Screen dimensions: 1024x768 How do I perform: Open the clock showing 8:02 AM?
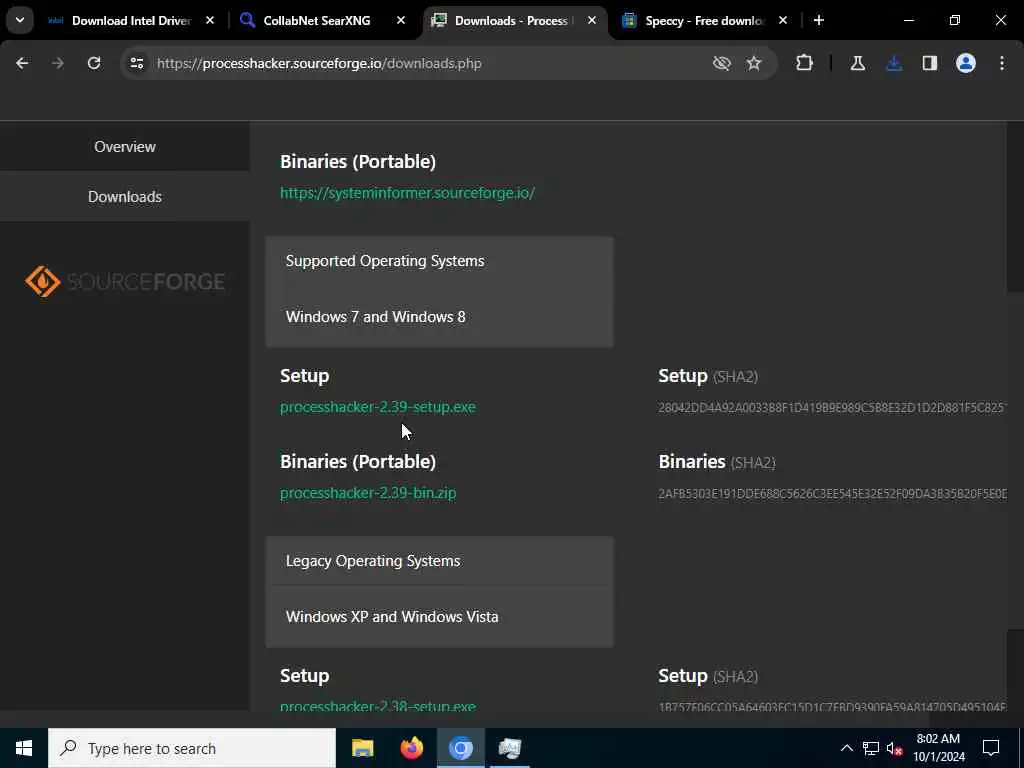938,748
